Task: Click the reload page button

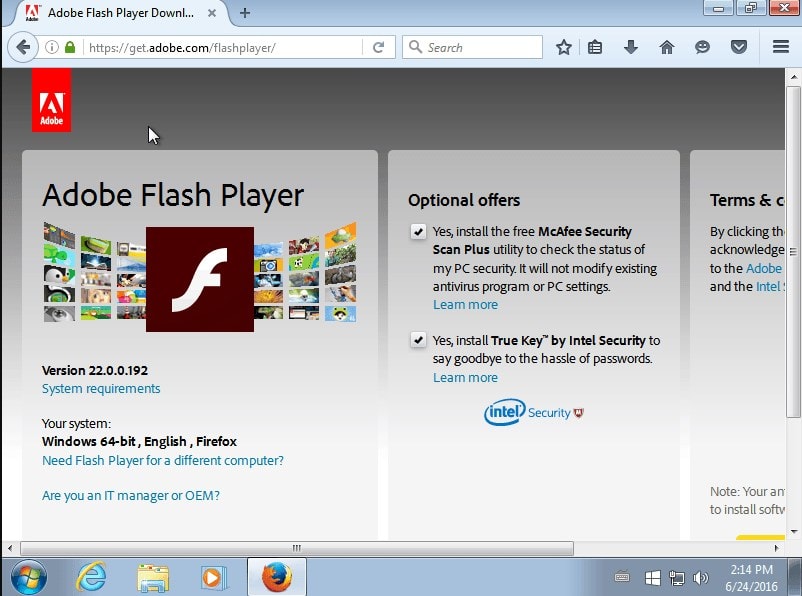Action: coord(378,48)
